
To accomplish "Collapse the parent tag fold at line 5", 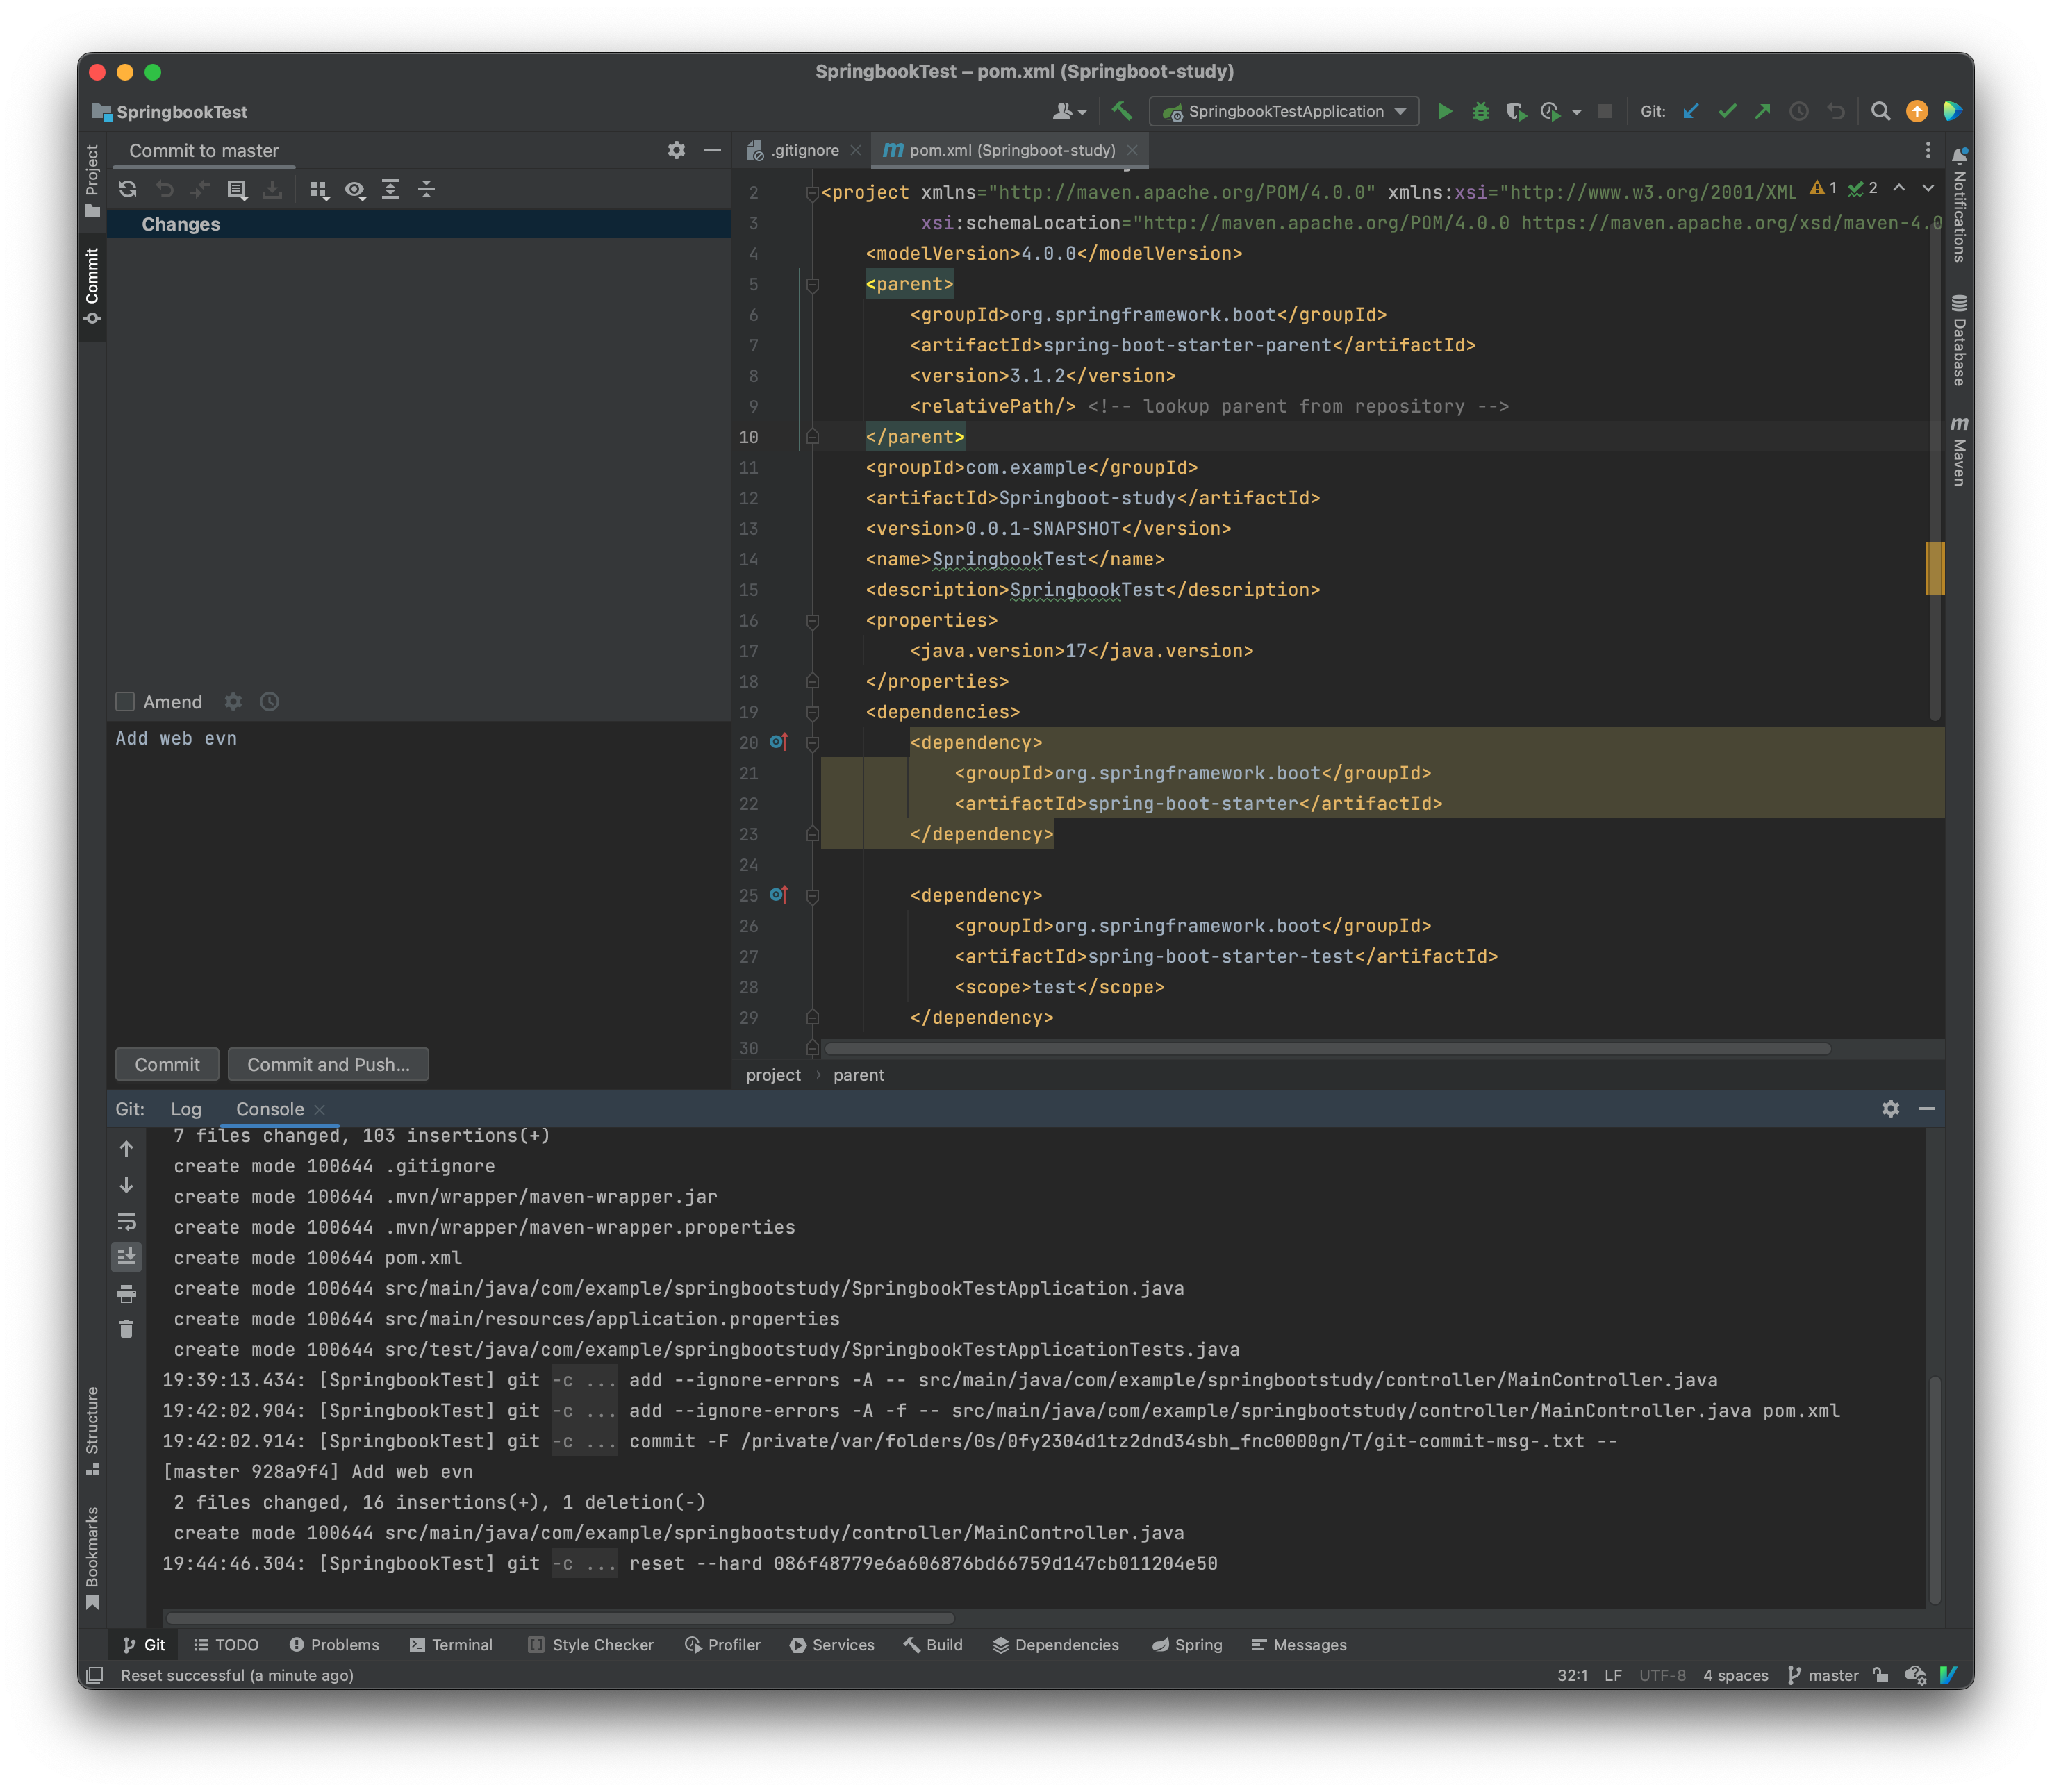I will (x=812, y=285).
